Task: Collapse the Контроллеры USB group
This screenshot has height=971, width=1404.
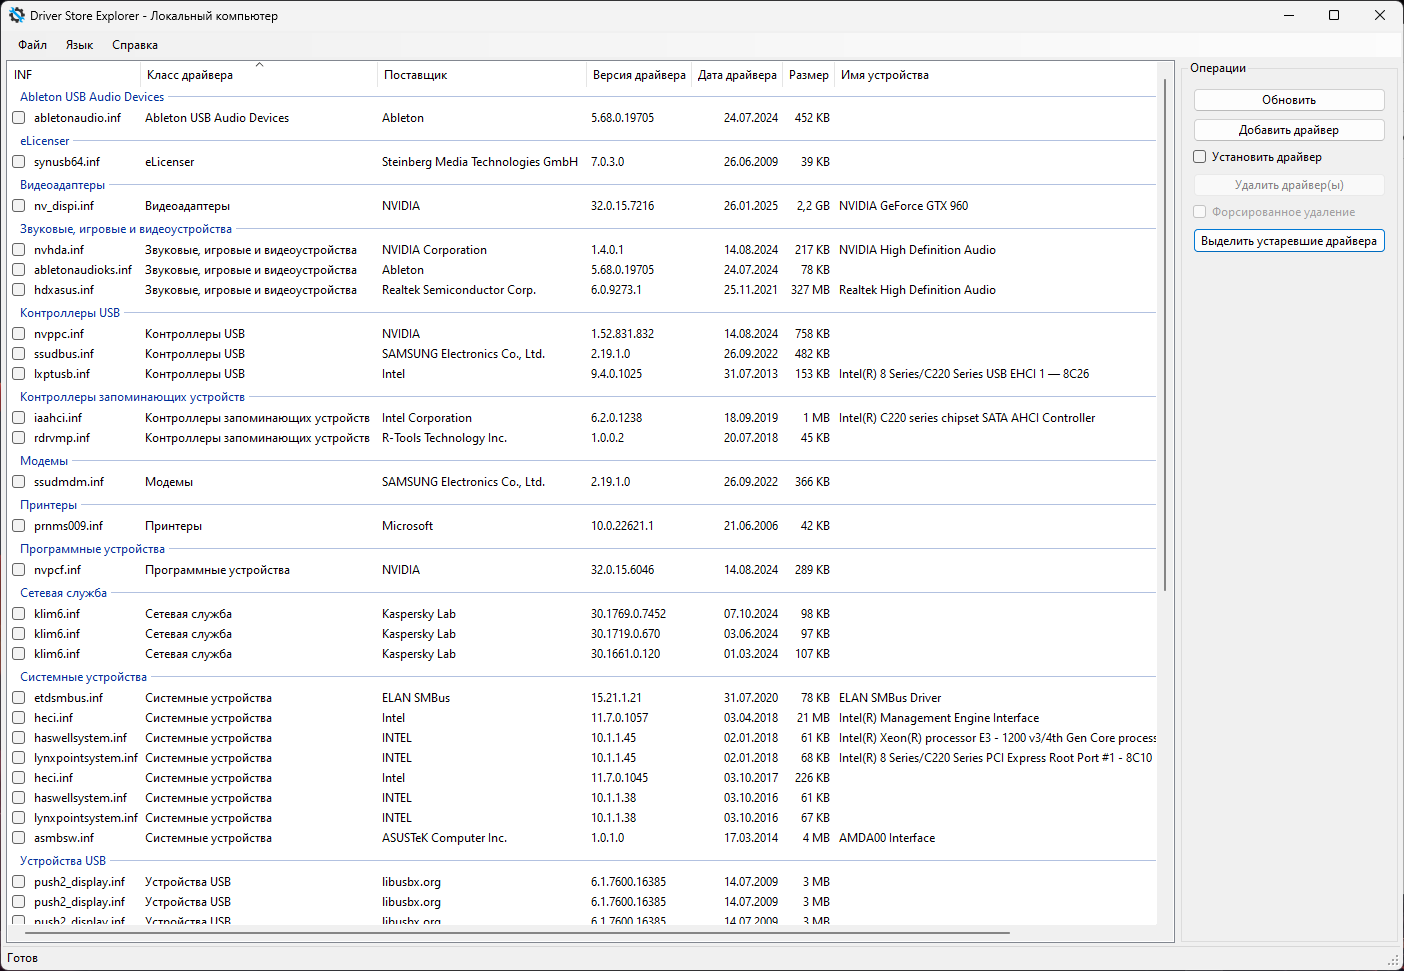Action: [70, 313]
